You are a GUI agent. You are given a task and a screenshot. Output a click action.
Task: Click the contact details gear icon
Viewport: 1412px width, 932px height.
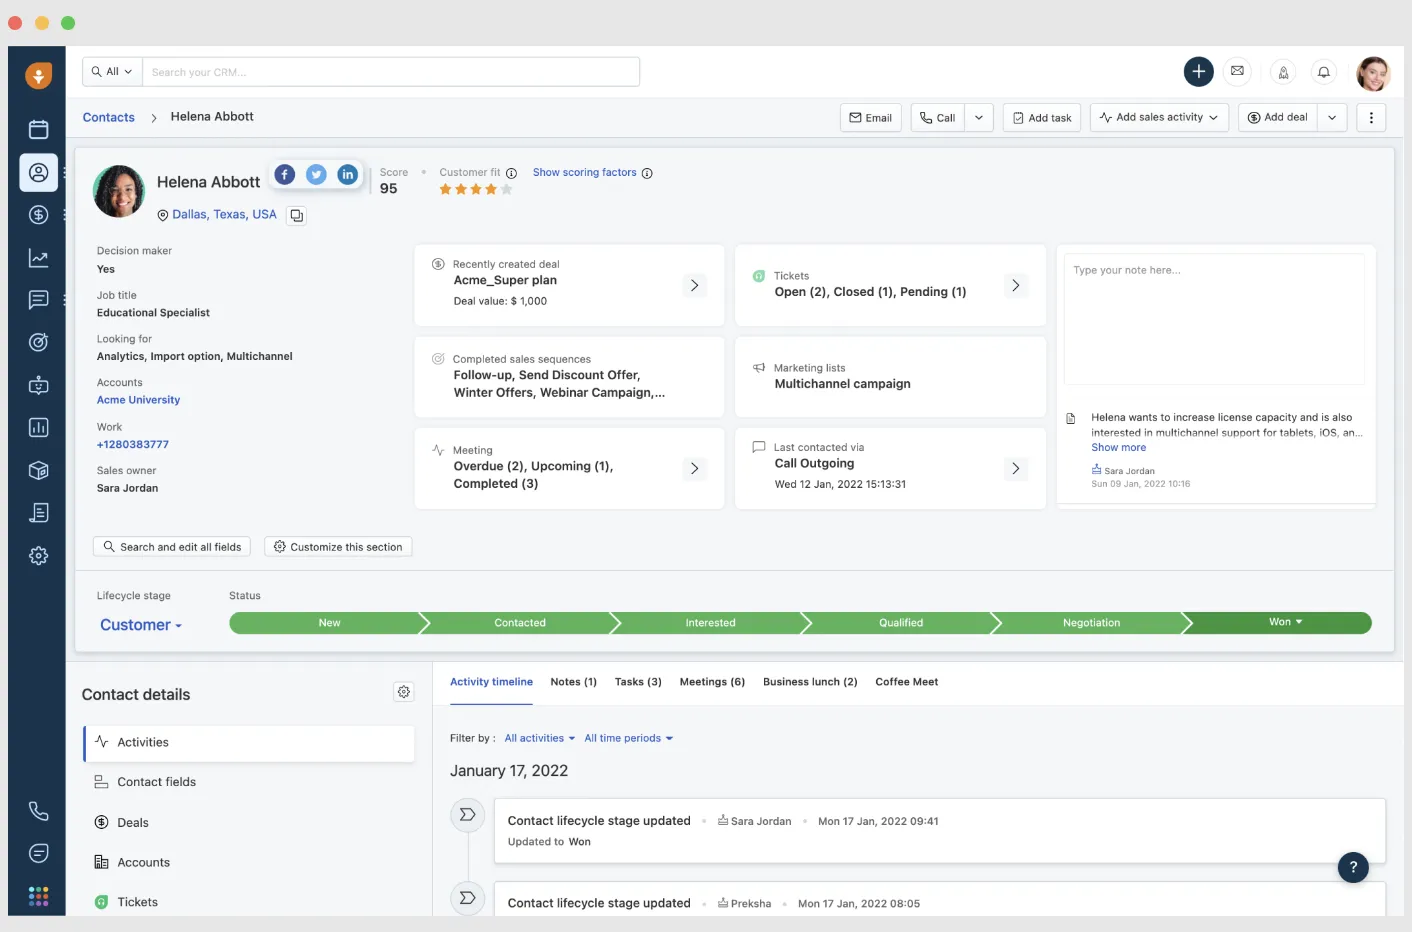tap(404, 692)
